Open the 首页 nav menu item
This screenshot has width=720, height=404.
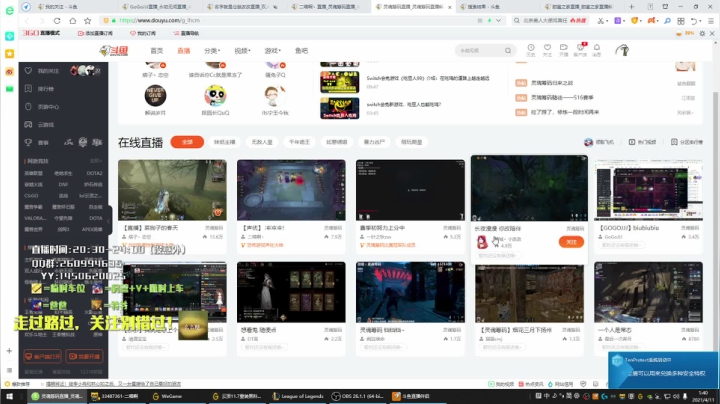point(157,51)
